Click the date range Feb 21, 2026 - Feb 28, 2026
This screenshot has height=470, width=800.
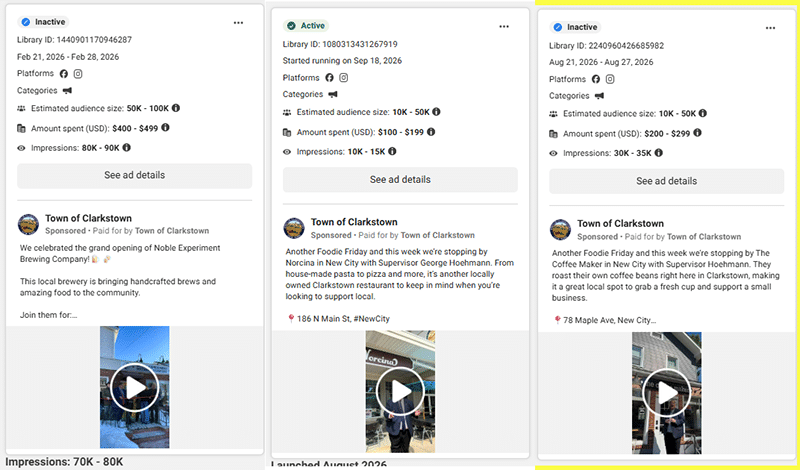(x=68, y=57)
